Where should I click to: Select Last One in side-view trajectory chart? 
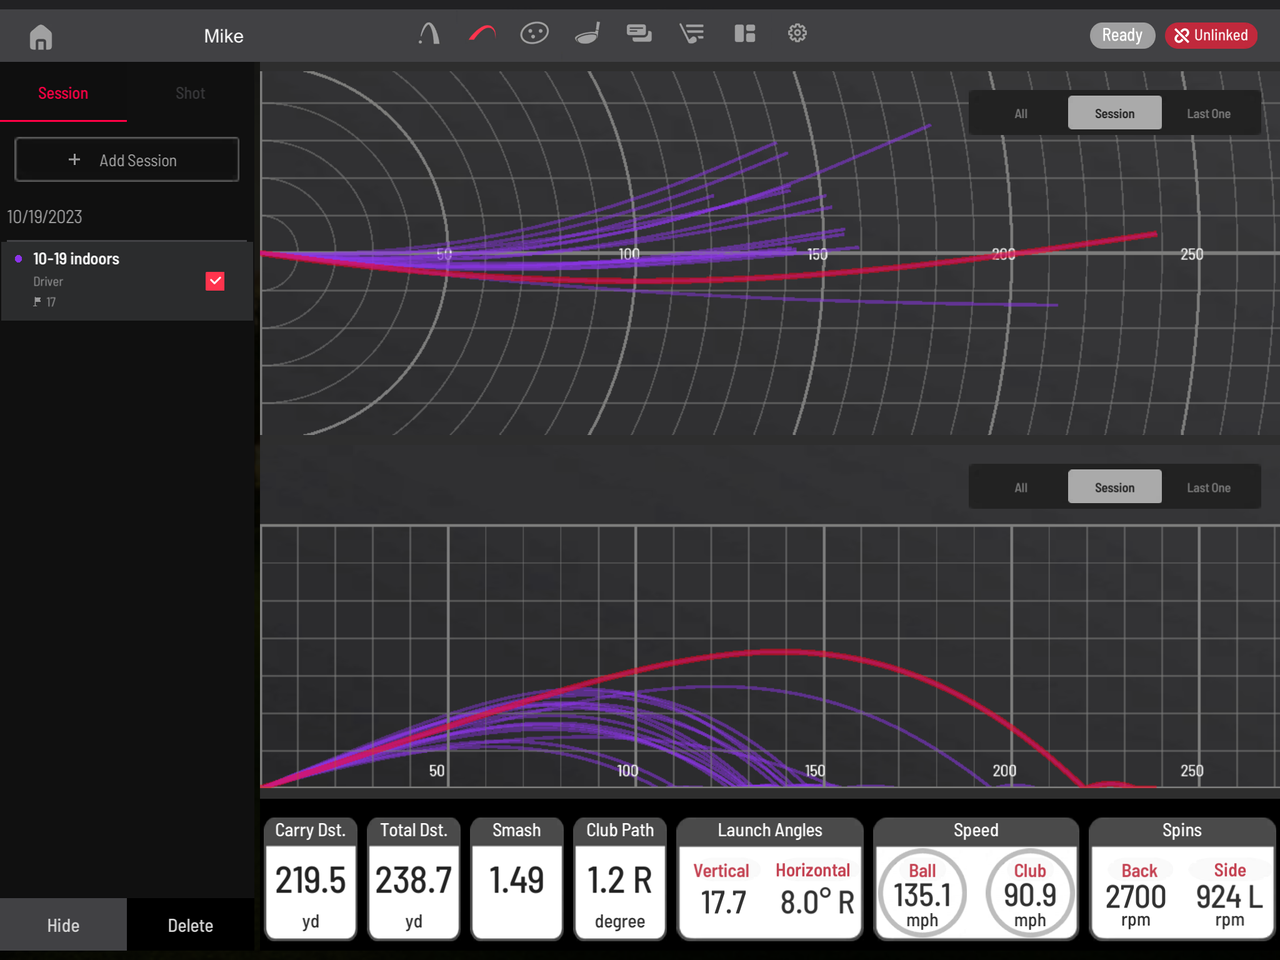[1209, 487]
